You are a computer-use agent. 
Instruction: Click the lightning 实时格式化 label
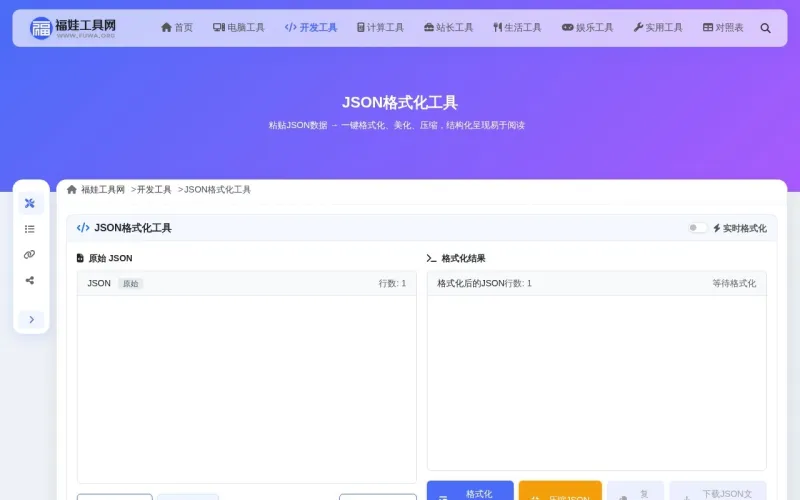pos(740,228)
